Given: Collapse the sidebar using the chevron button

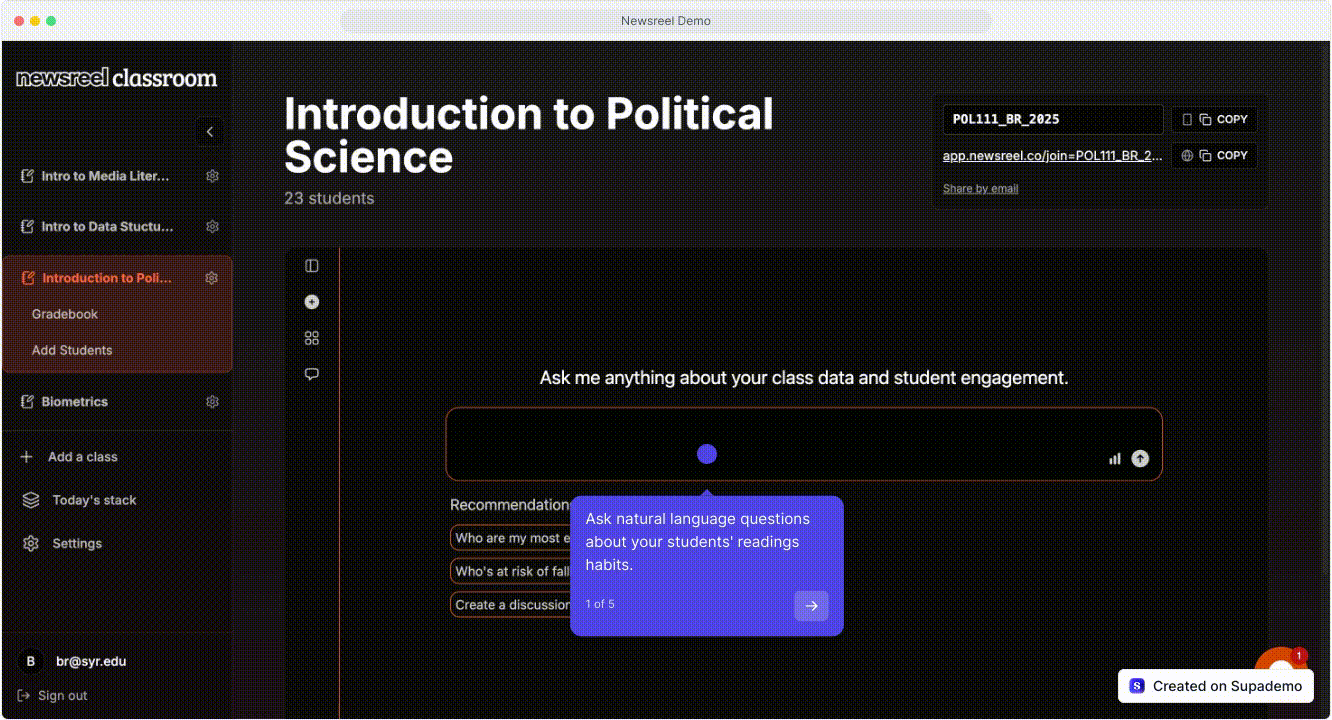Looking at the screenshot, I should point(209,131).
